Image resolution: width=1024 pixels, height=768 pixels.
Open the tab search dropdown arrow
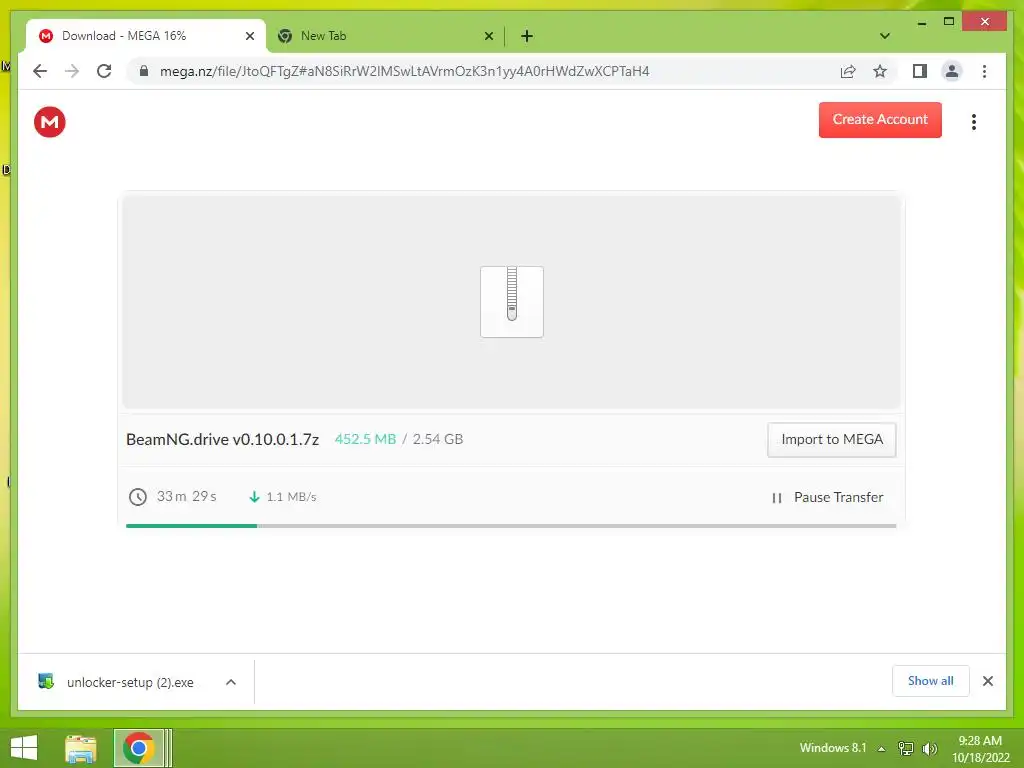(x=884, y=36)
